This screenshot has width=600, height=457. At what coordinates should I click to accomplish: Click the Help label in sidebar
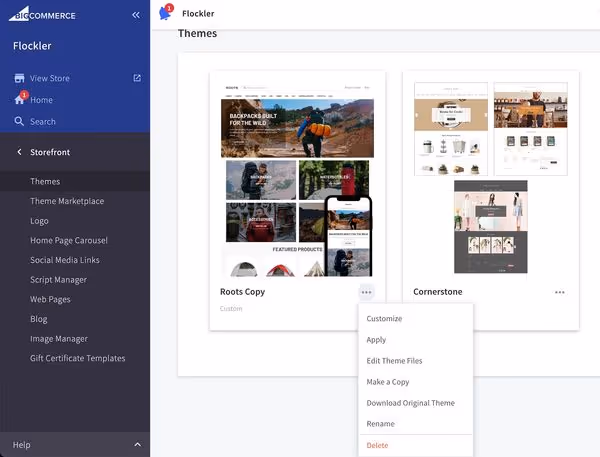click(21, 445)
